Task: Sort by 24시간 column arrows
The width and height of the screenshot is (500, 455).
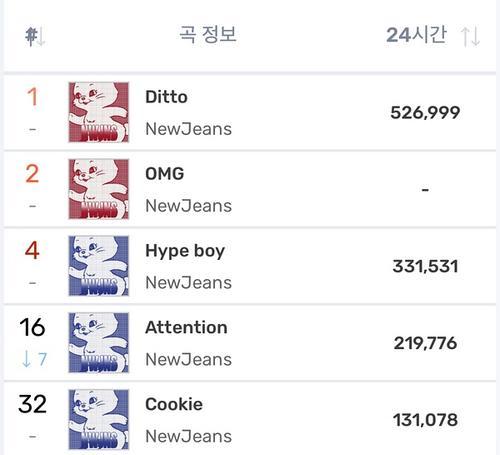Action: coord(470,36)
